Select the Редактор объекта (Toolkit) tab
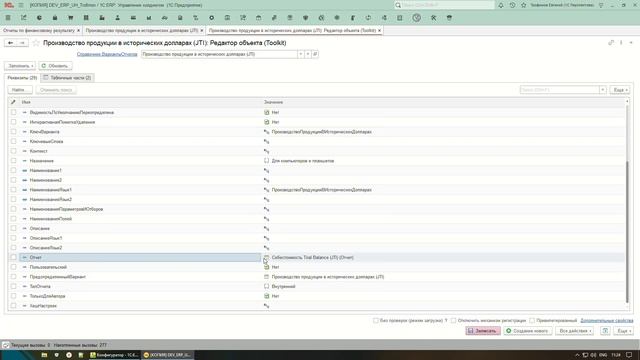Viewport: 640px width, 360px height. 292,31
